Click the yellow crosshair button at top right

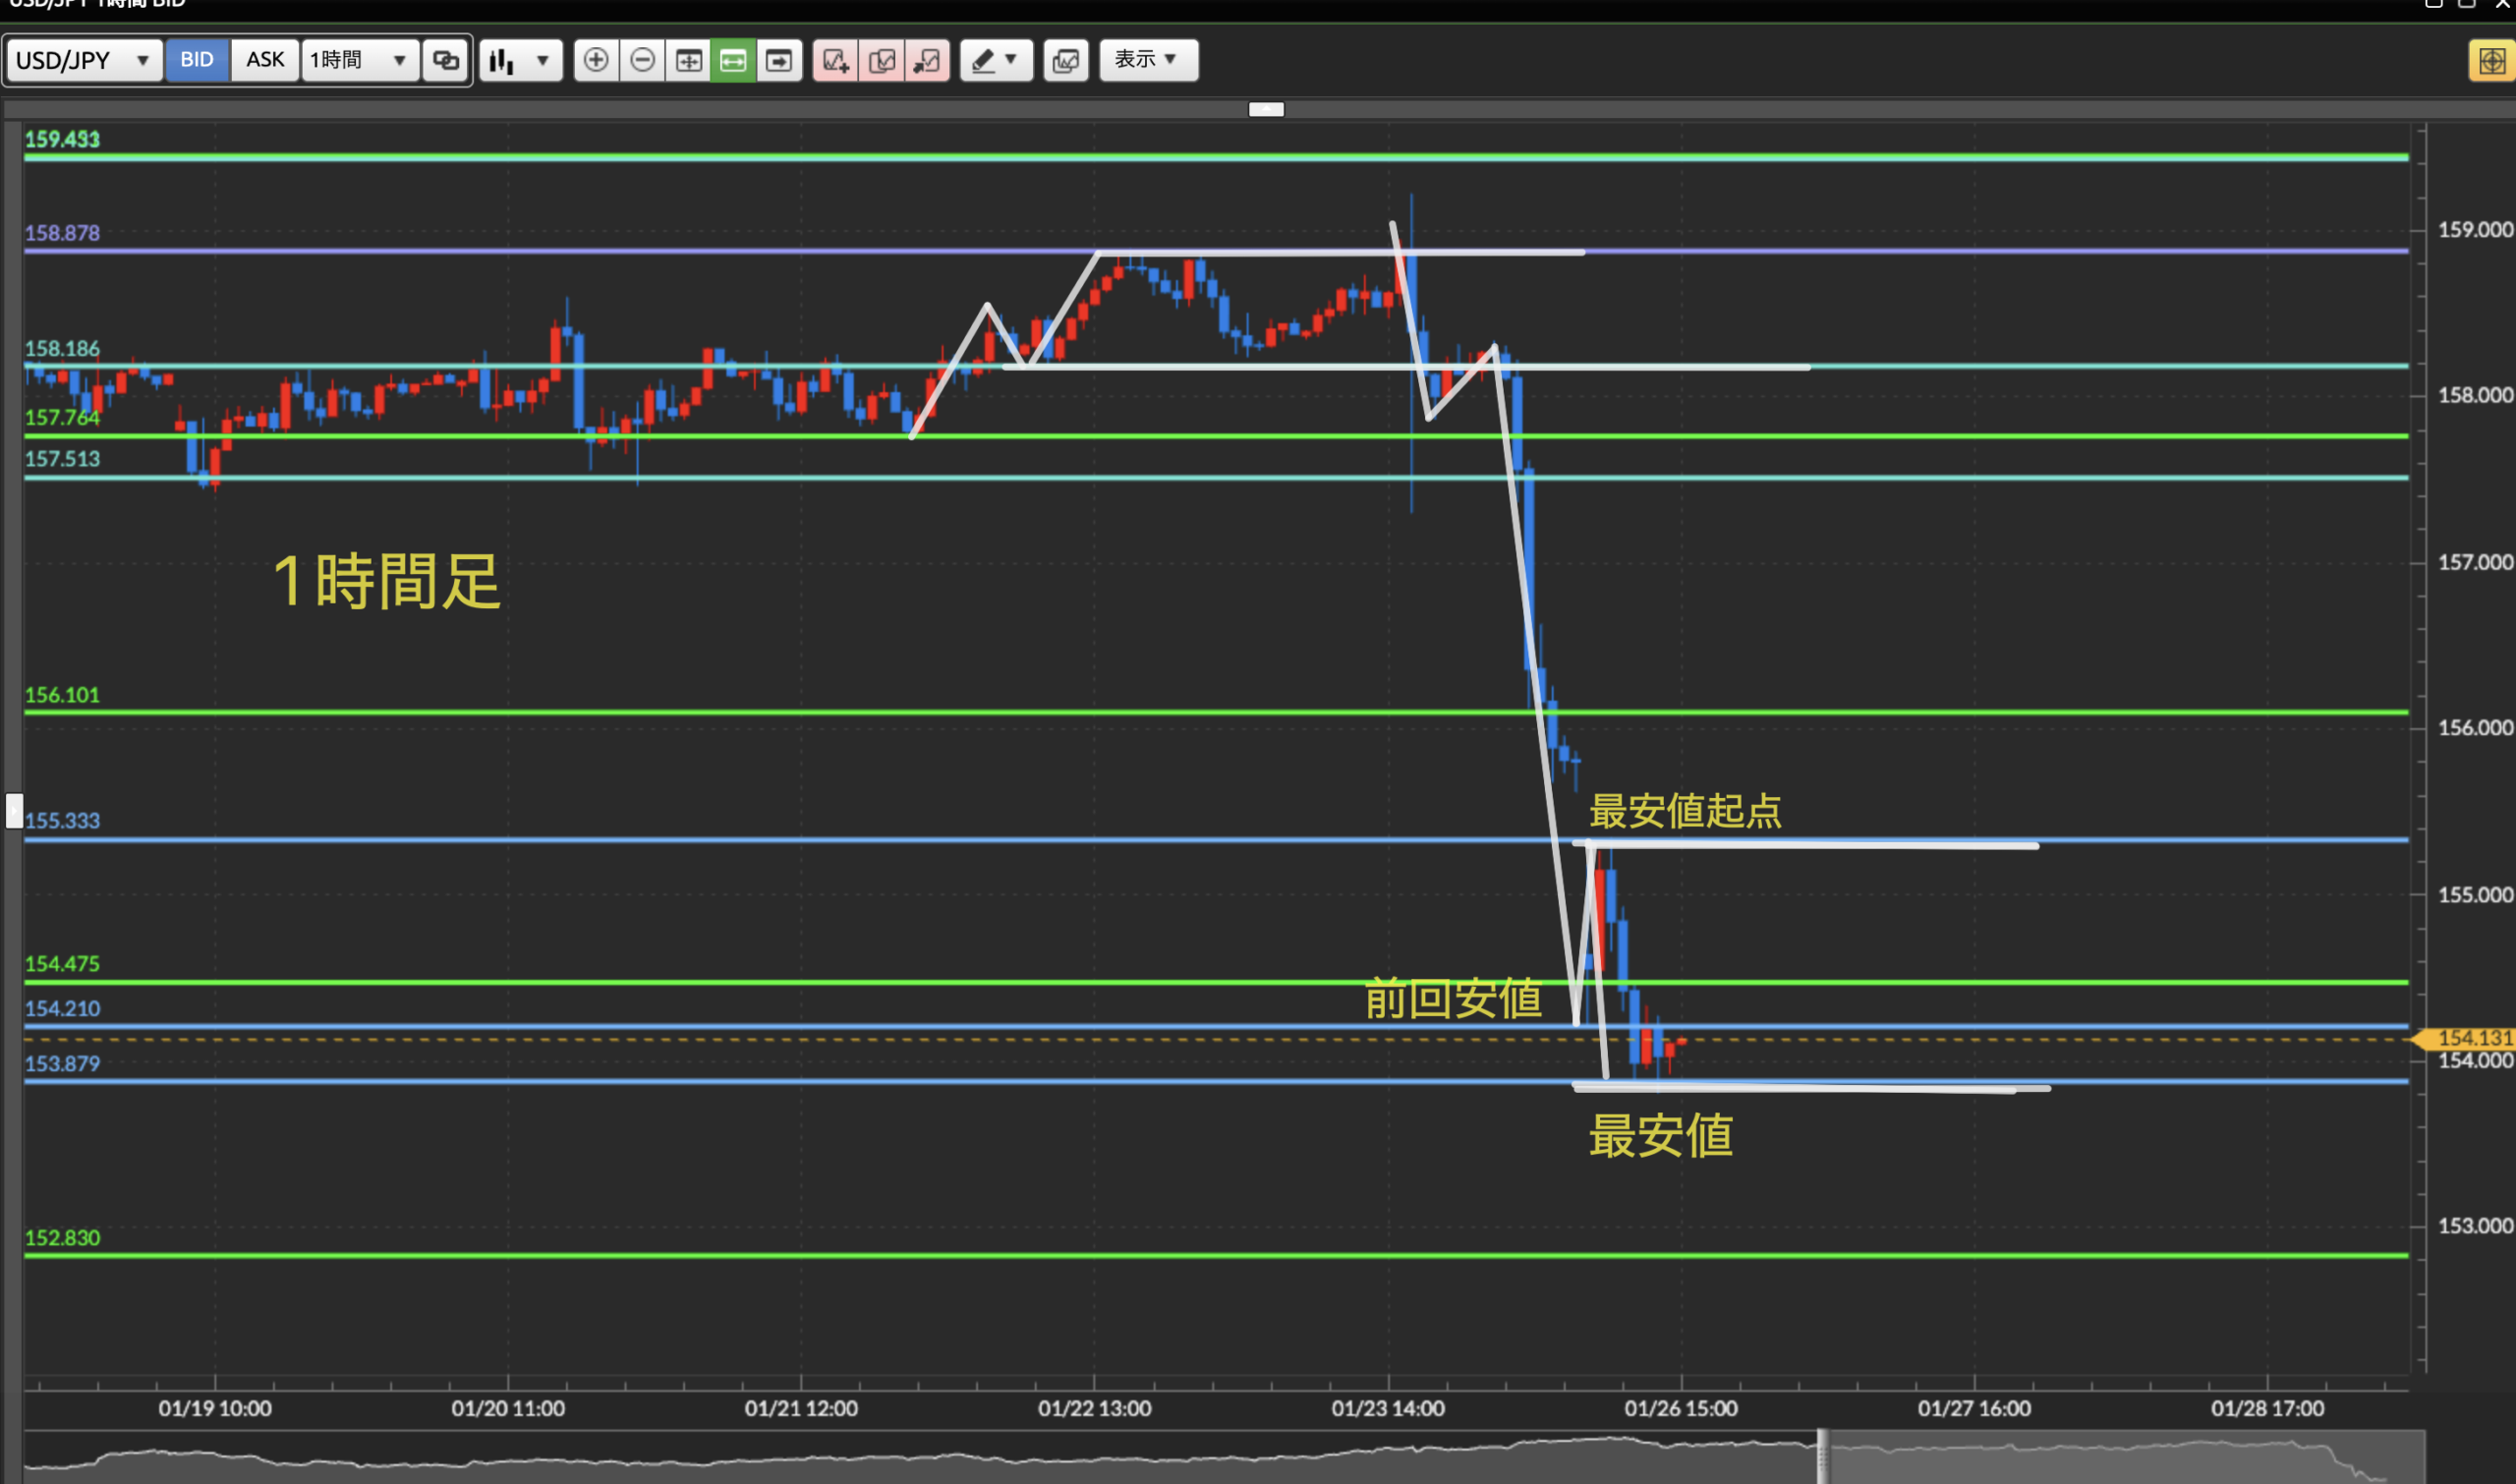2491,60
